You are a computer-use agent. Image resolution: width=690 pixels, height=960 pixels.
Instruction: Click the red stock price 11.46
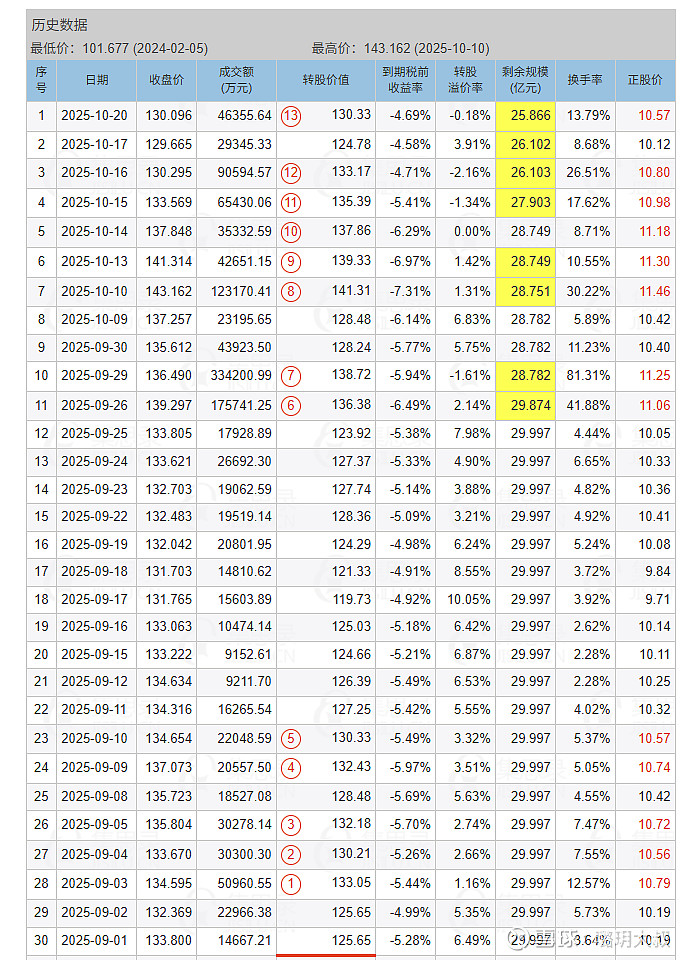(x=654, y=291)
